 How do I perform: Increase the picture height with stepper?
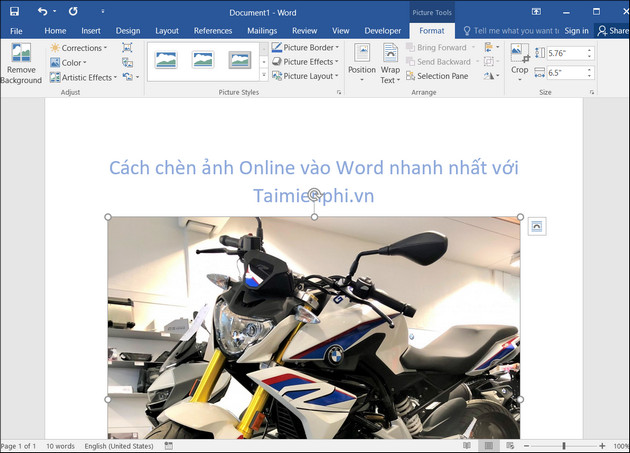589,50
